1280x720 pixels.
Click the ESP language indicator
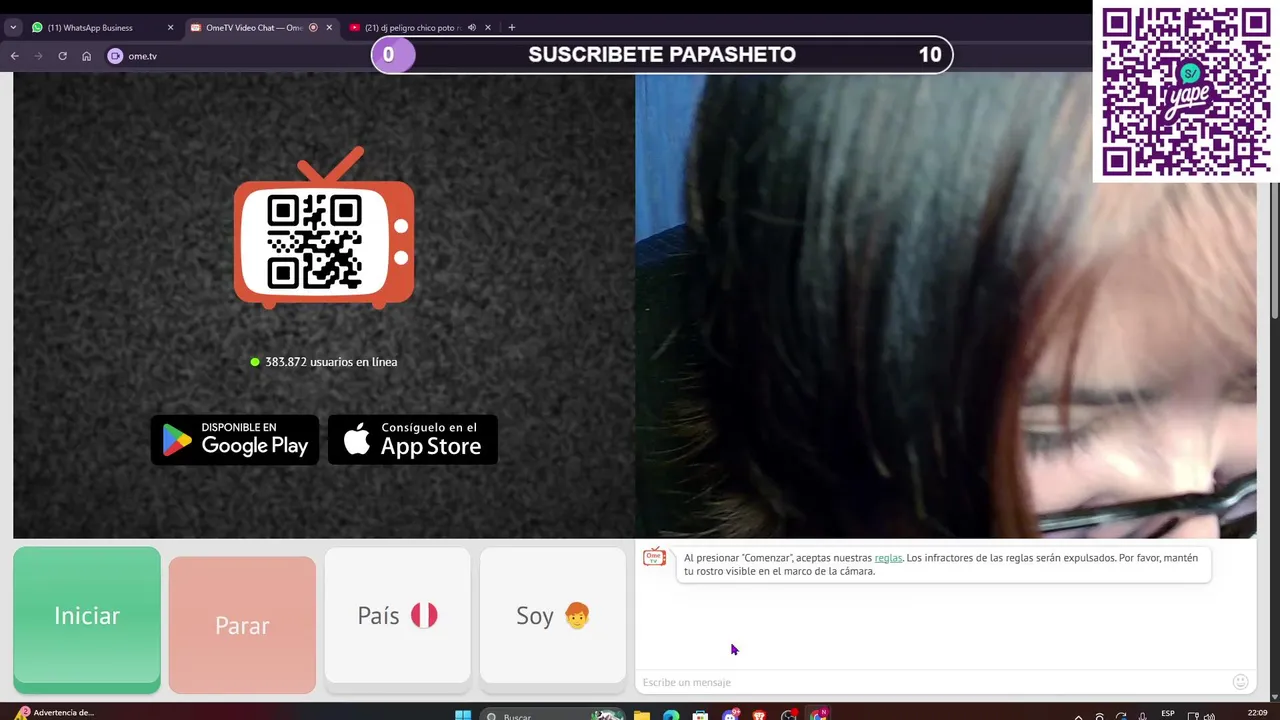pos(1168,713)
